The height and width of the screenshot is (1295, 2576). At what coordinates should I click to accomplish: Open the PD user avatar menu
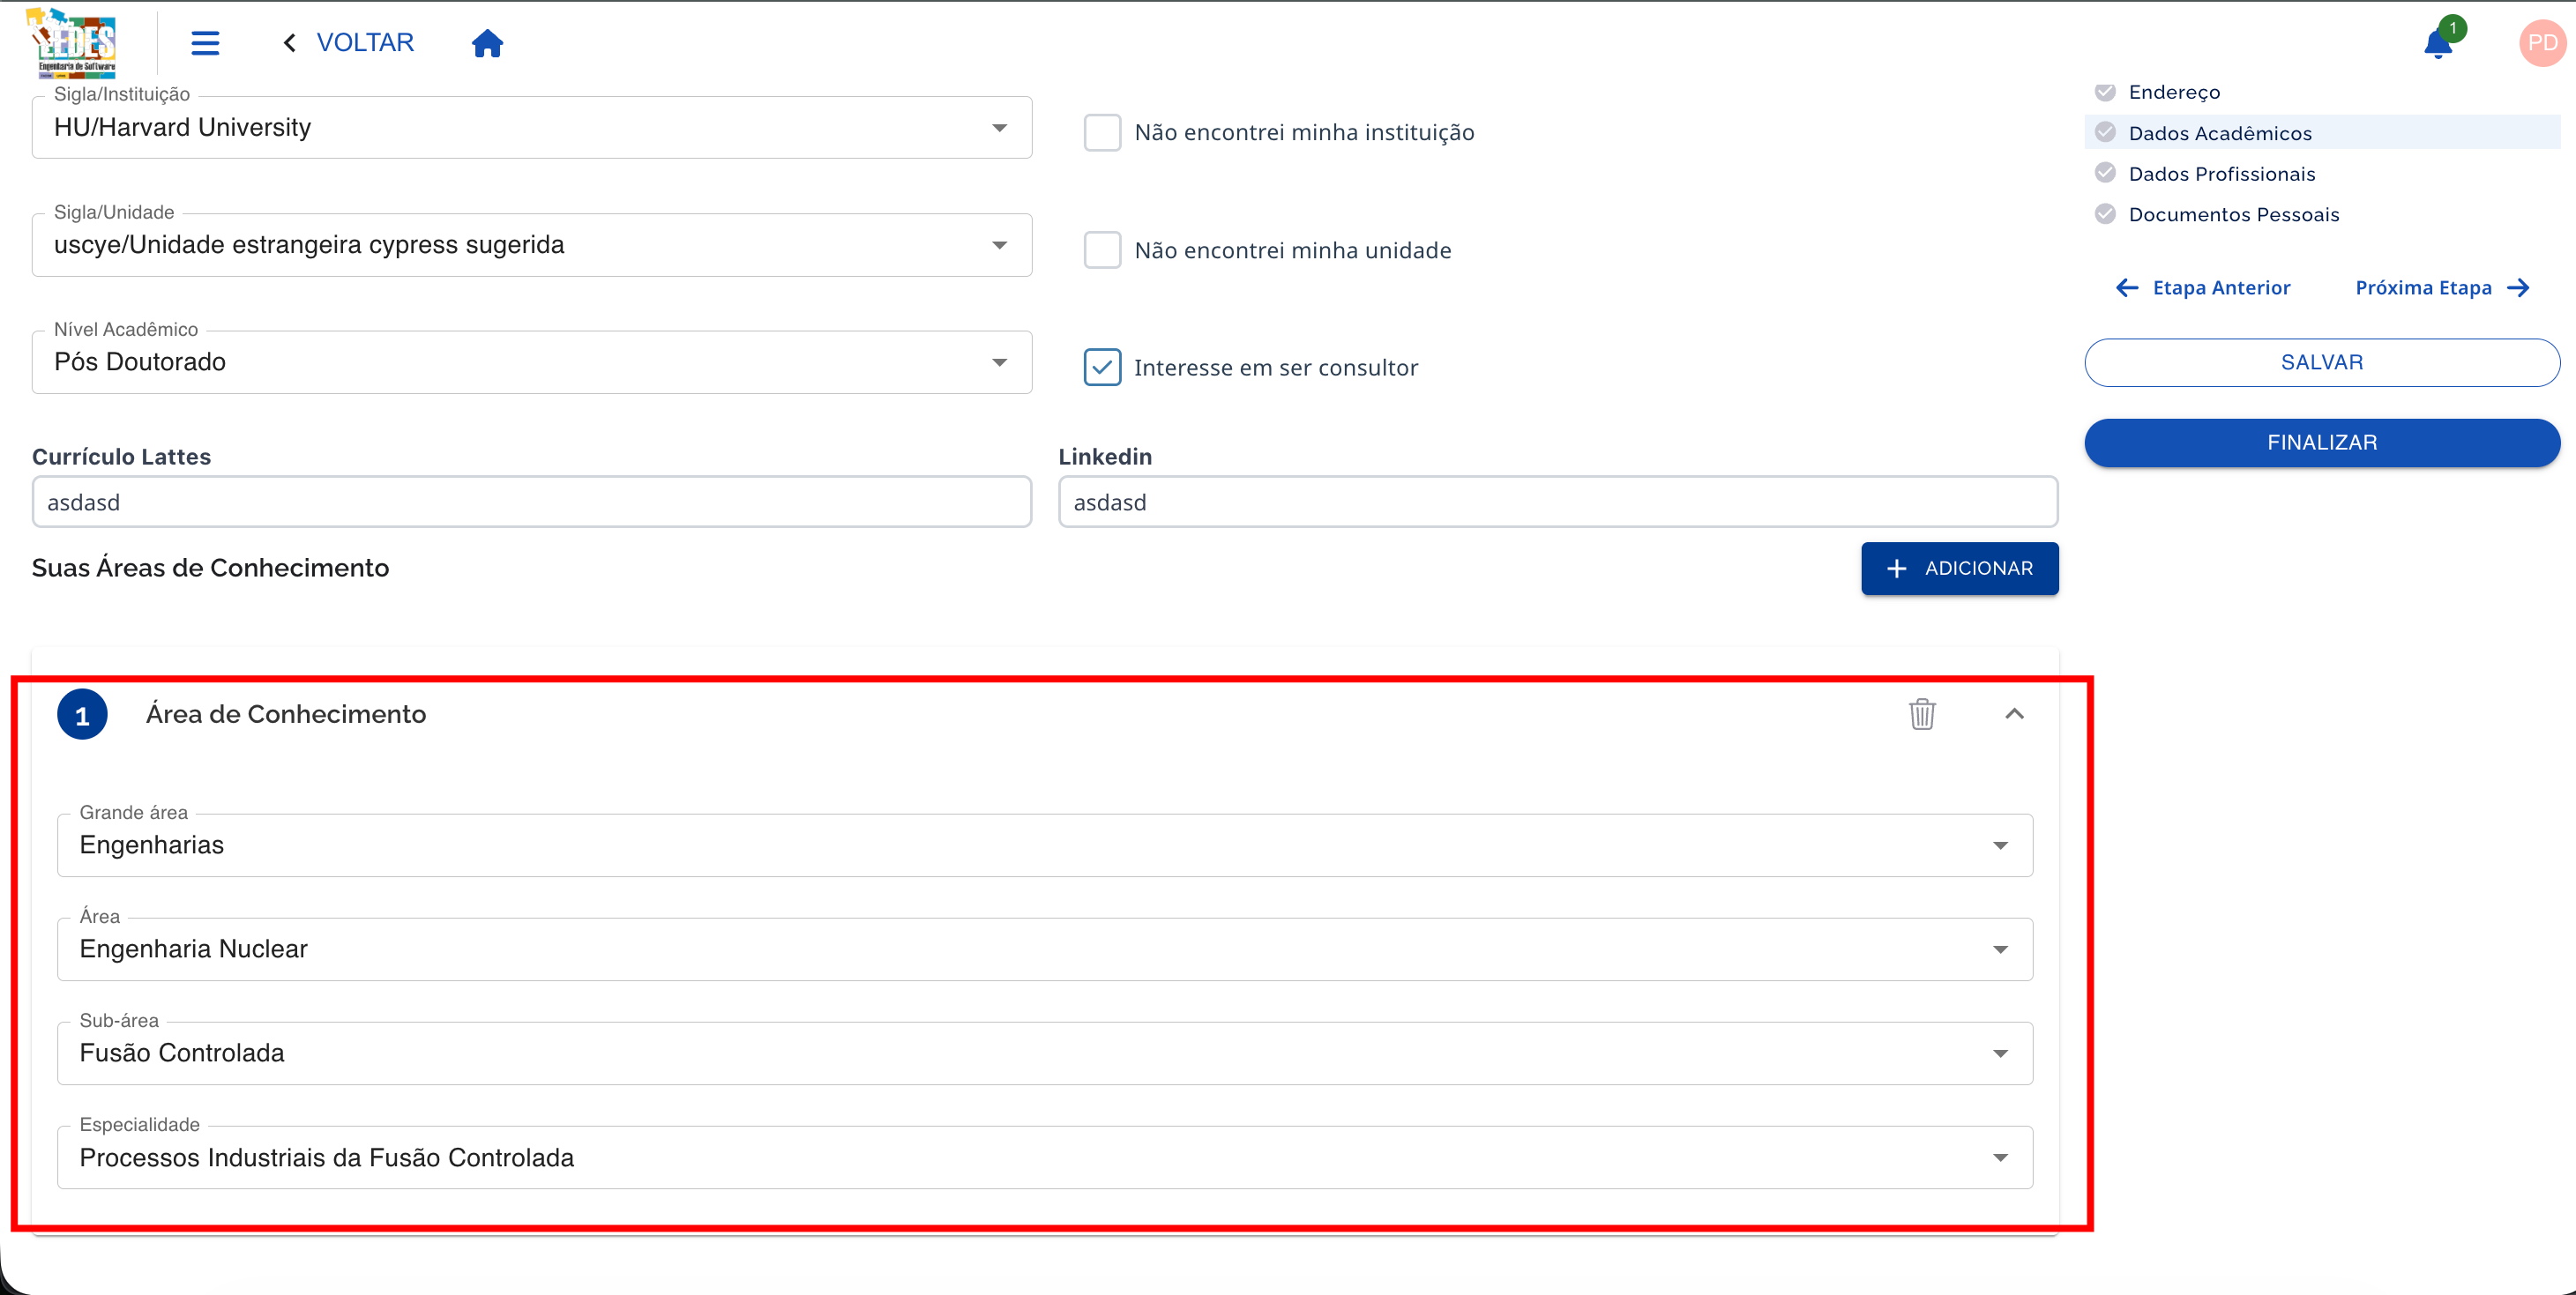[x=2541, y=43]
